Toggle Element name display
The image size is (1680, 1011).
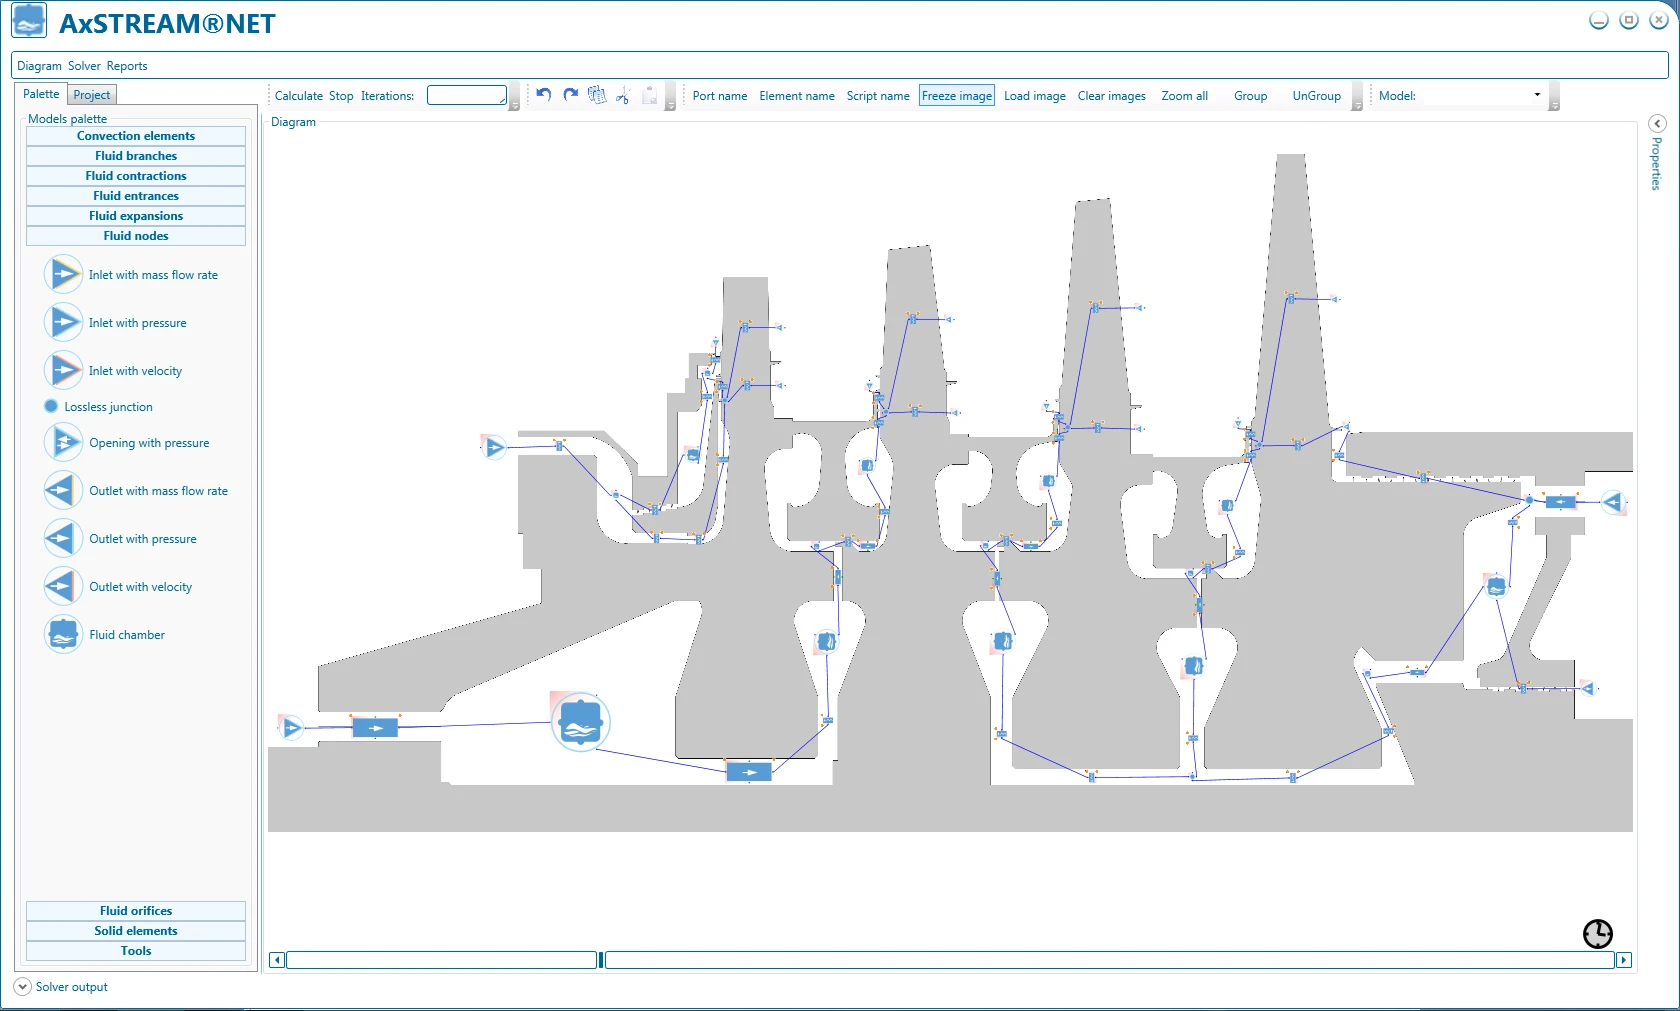pos(797,96)
